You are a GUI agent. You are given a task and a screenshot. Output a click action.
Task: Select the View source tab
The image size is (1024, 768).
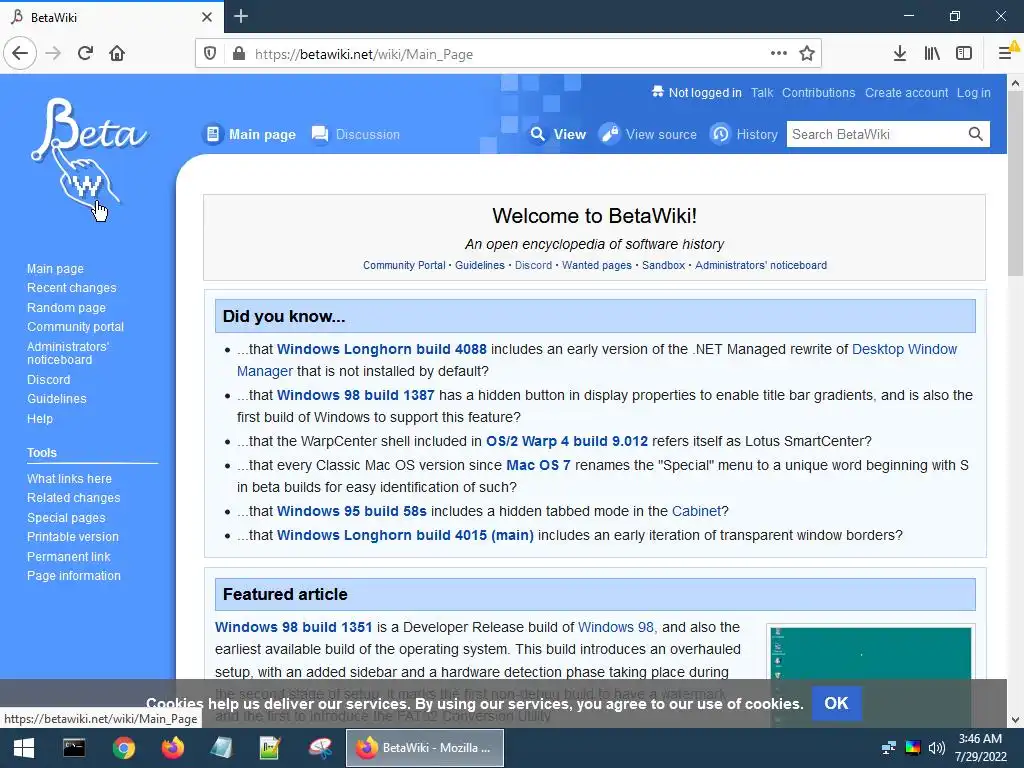[x=648, y=135]
